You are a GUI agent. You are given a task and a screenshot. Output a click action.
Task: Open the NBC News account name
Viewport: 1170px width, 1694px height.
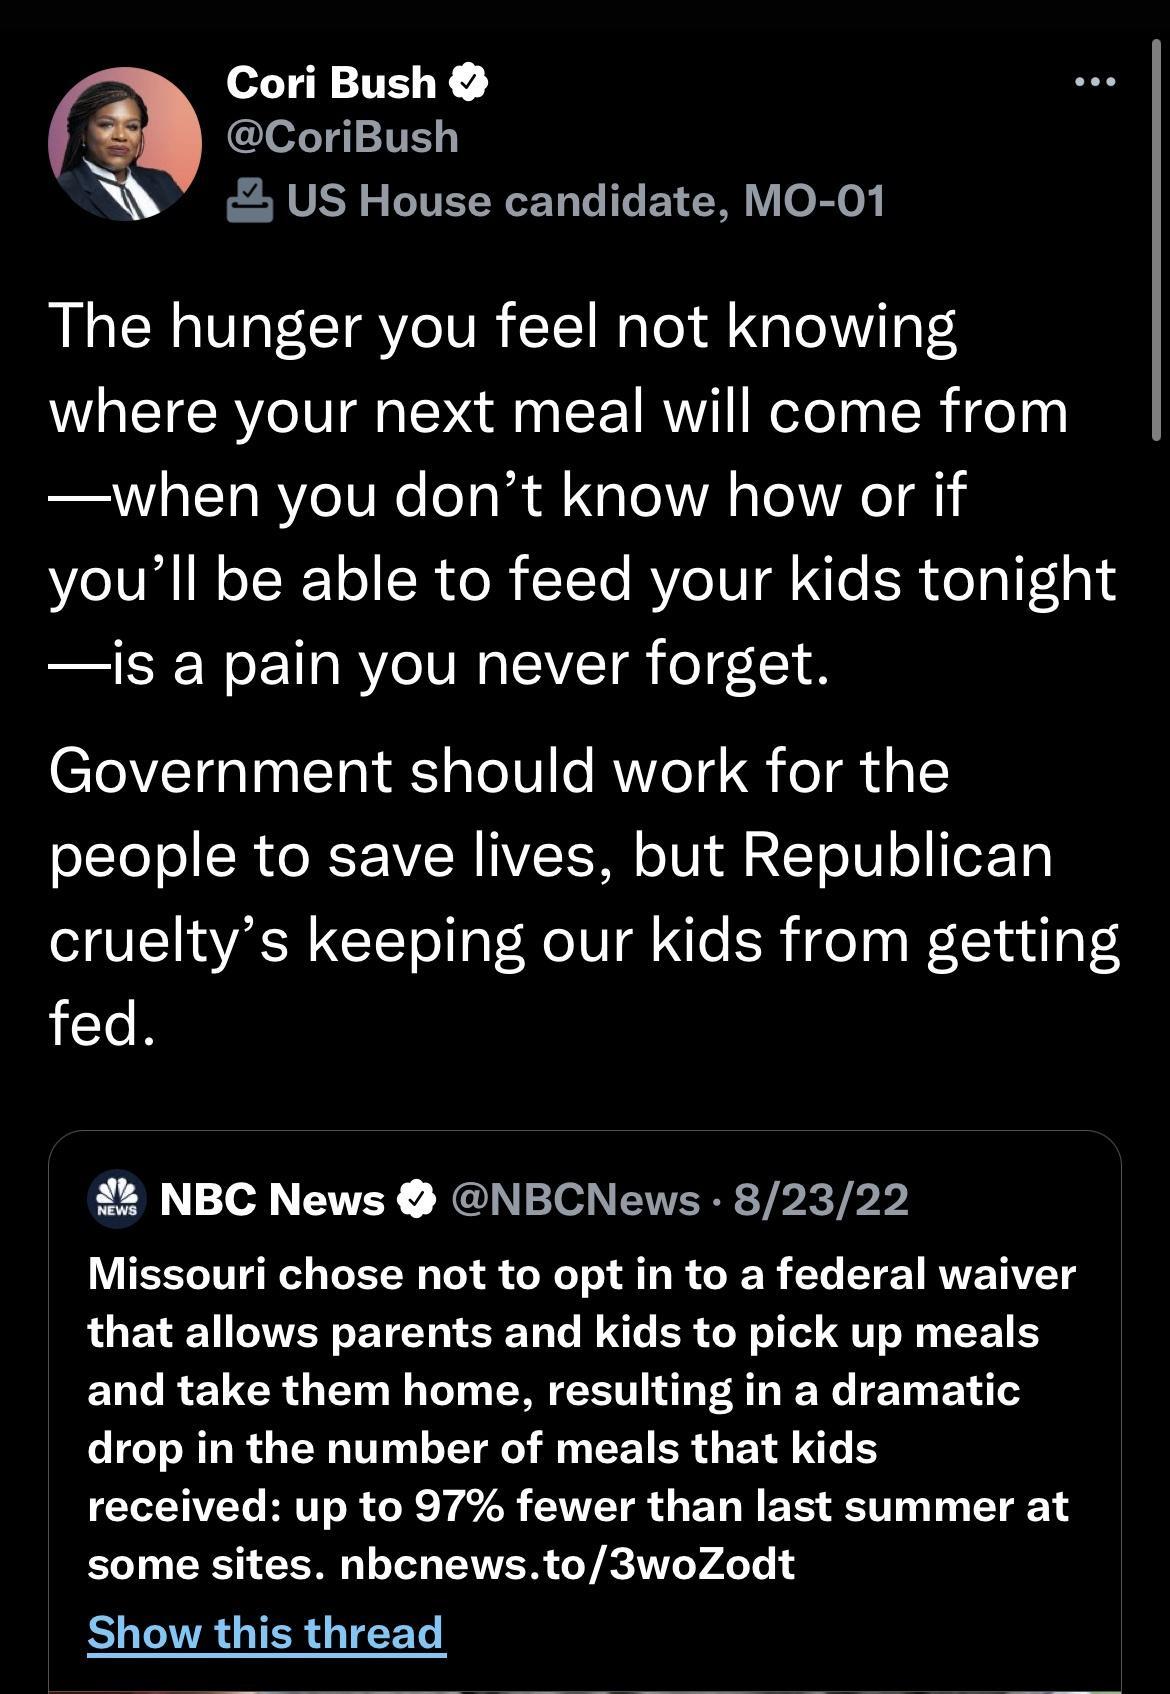272,1199
